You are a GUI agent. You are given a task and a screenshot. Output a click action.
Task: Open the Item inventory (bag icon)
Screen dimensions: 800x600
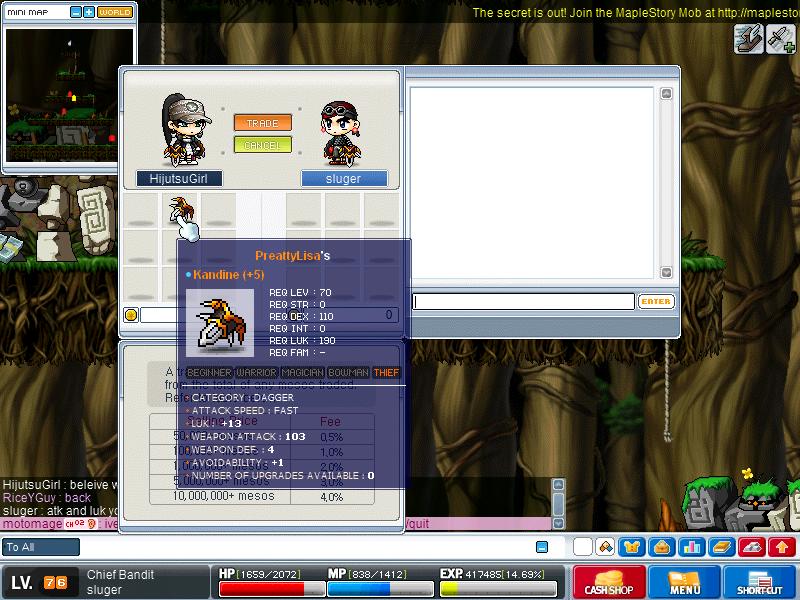pyautogui.click(x=662, y=547)
